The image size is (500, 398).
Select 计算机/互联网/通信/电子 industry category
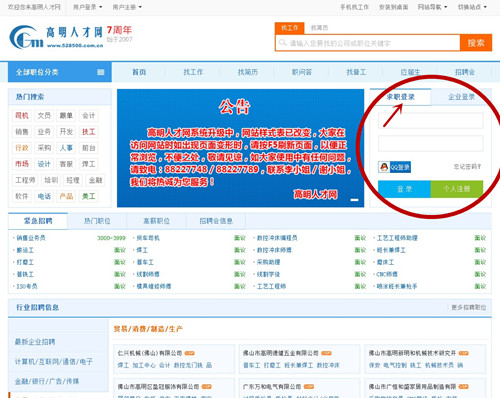point(54,361)
